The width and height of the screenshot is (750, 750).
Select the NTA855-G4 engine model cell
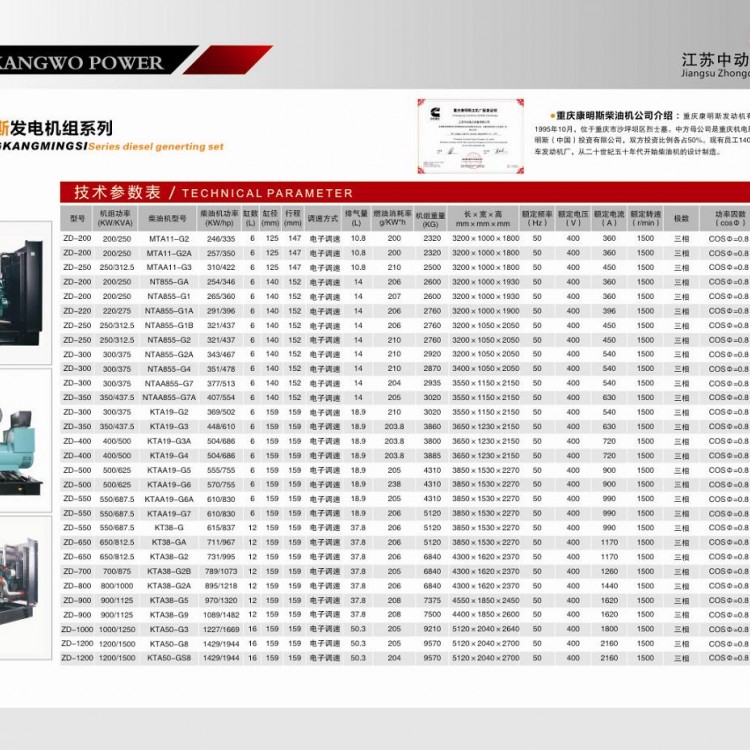click(x=169, y=369)
